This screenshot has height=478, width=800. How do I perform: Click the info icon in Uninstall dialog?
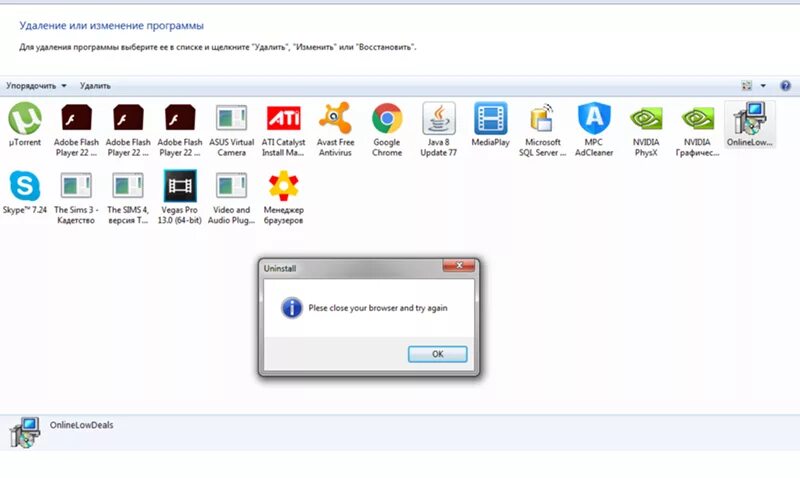pos(291,308)
